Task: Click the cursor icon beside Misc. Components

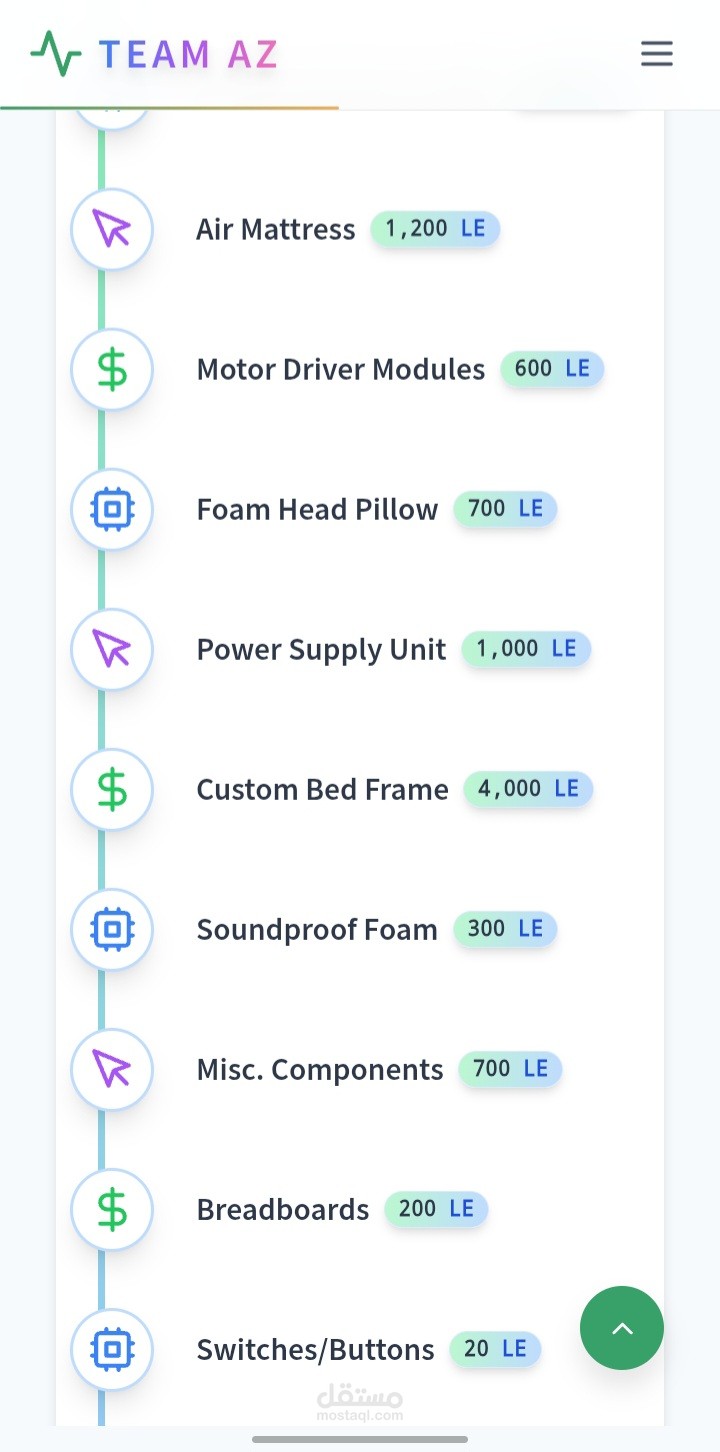Action: (112, 1069)
